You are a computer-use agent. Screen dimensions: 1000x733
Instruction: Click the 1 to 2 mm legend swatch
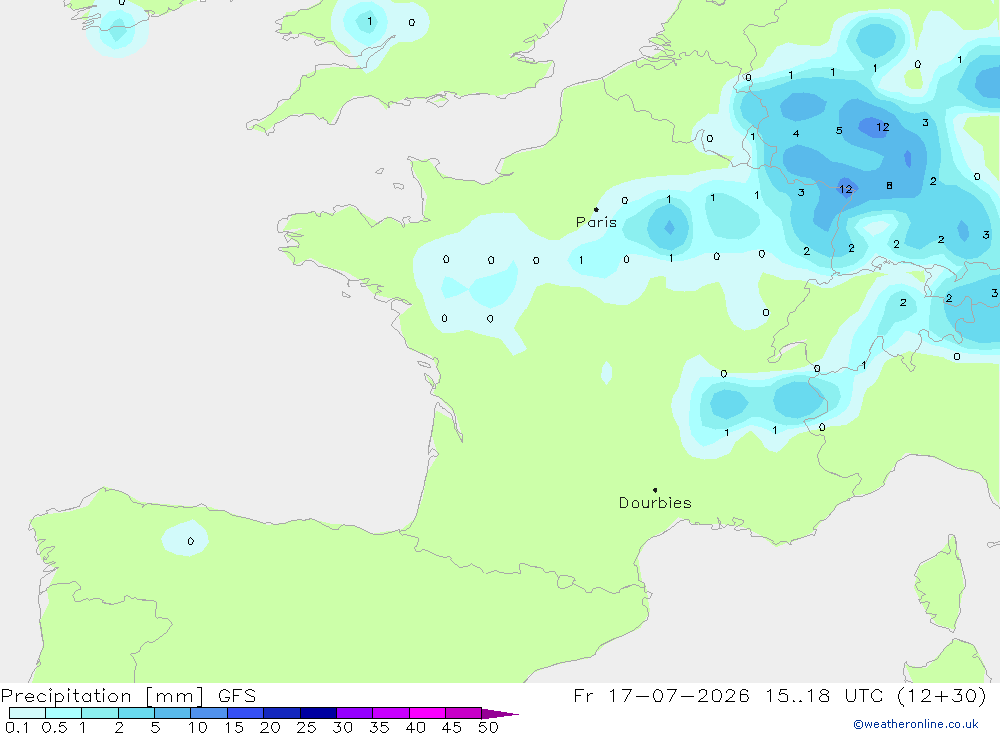click(x=99, y=713)
